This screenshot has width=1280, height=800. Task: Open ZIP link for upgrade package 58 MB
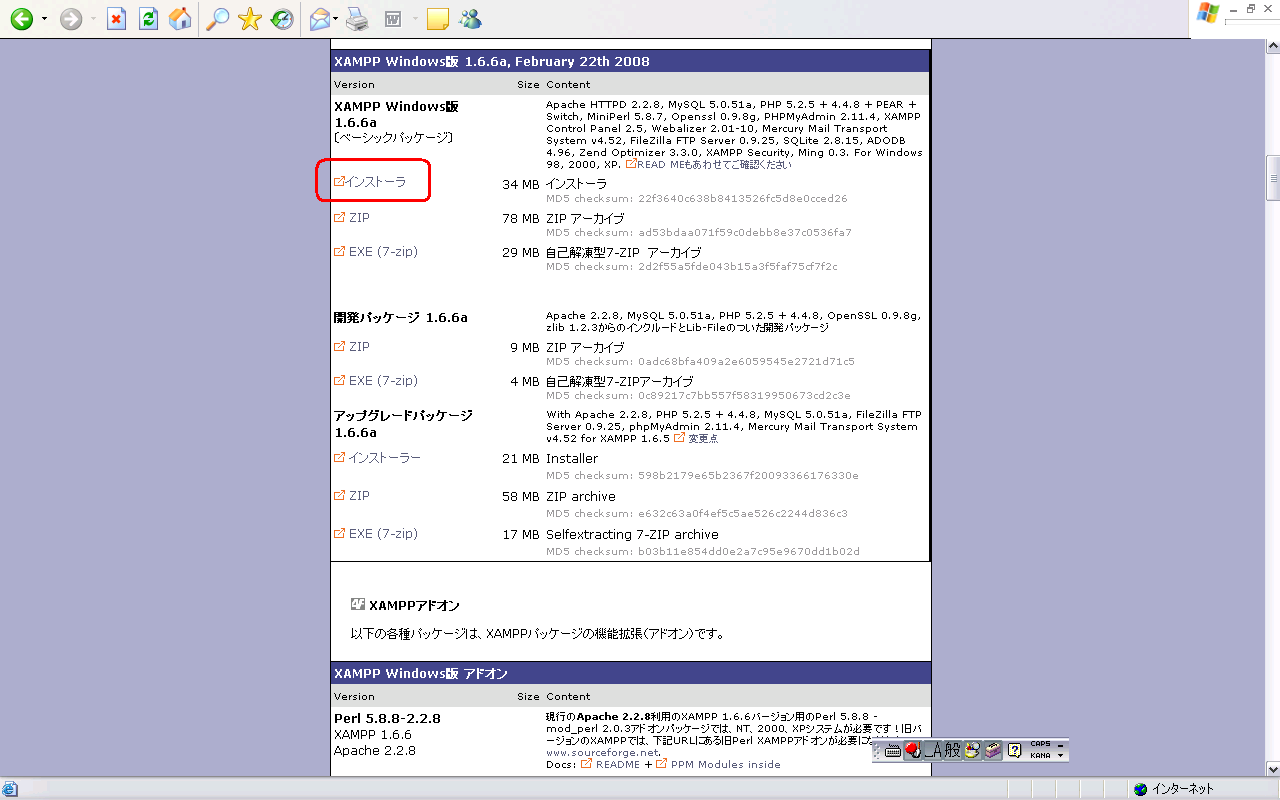point(359,495)
